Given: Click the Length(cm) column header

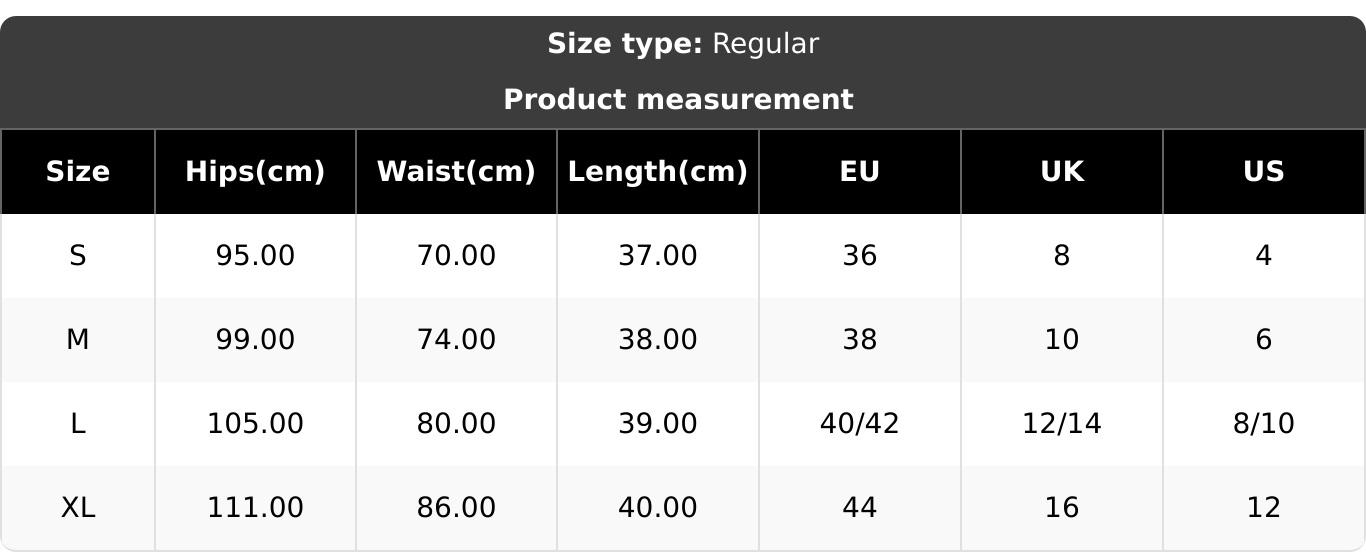Looking at the screenshot, I should (657, 172).
